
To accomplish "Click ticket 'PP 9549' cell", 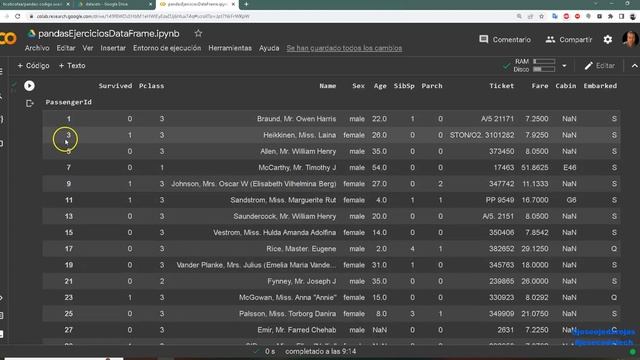I will (500, 200).
